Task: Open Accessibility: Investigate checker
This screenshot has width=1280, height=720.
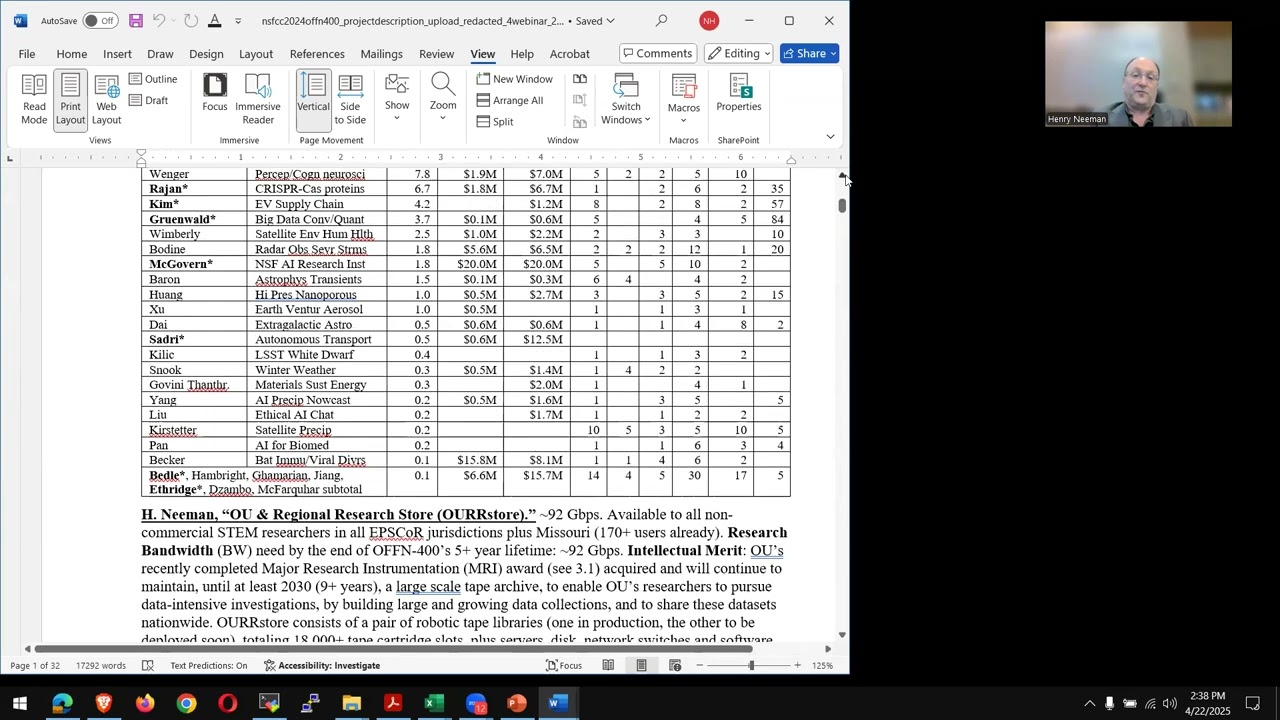Action: coord(321,666)
